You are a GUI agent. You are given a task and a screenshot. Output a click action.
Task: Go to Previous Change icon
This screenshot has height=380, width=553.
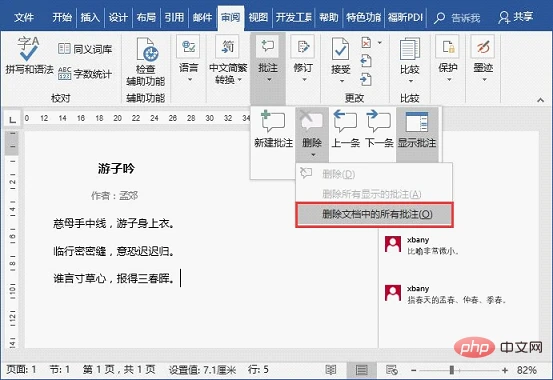366,61
